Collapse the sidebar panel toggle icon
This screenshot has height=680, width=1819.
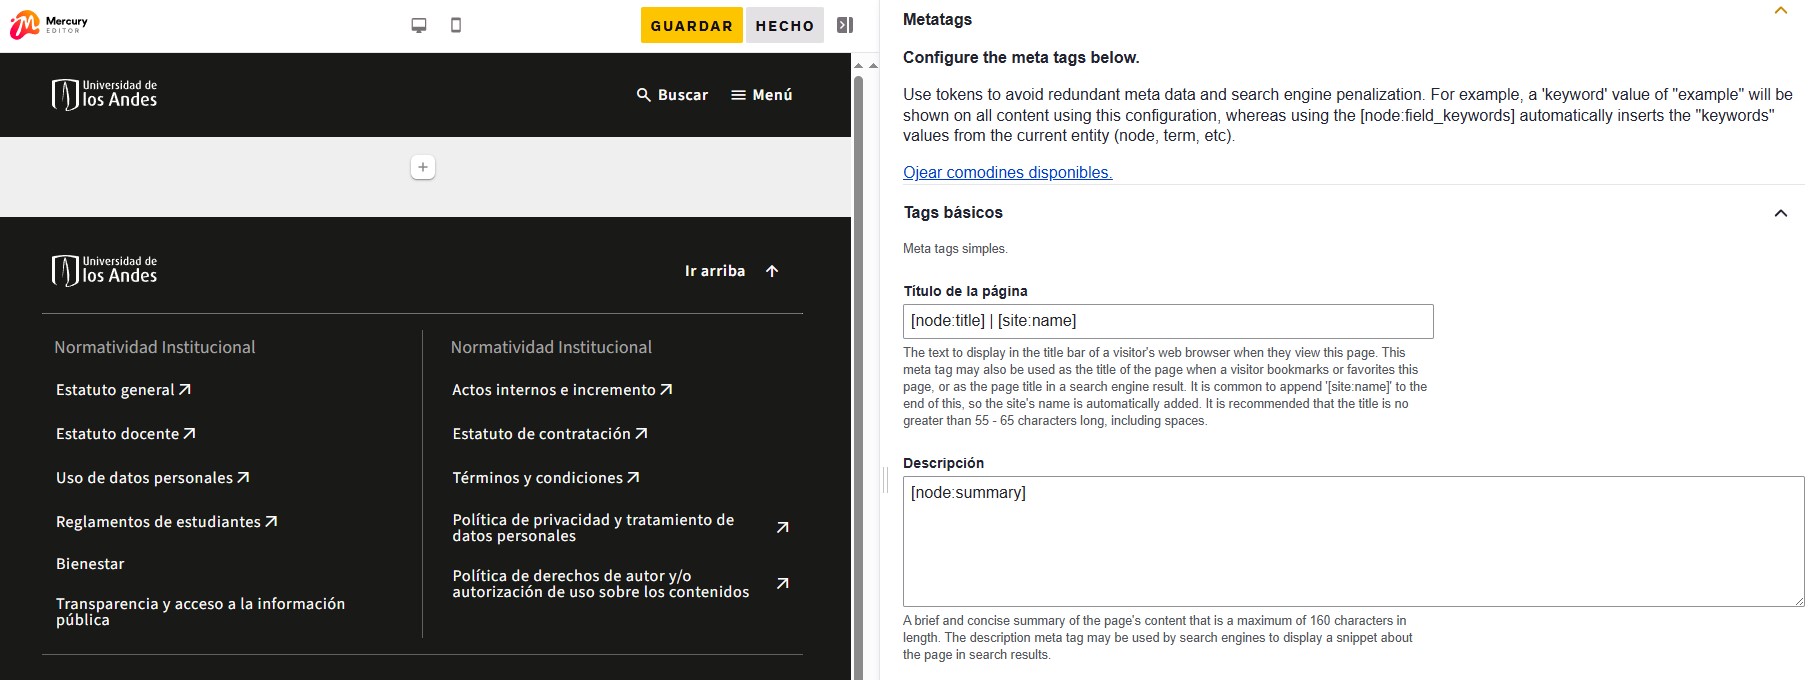click(845, 25)
